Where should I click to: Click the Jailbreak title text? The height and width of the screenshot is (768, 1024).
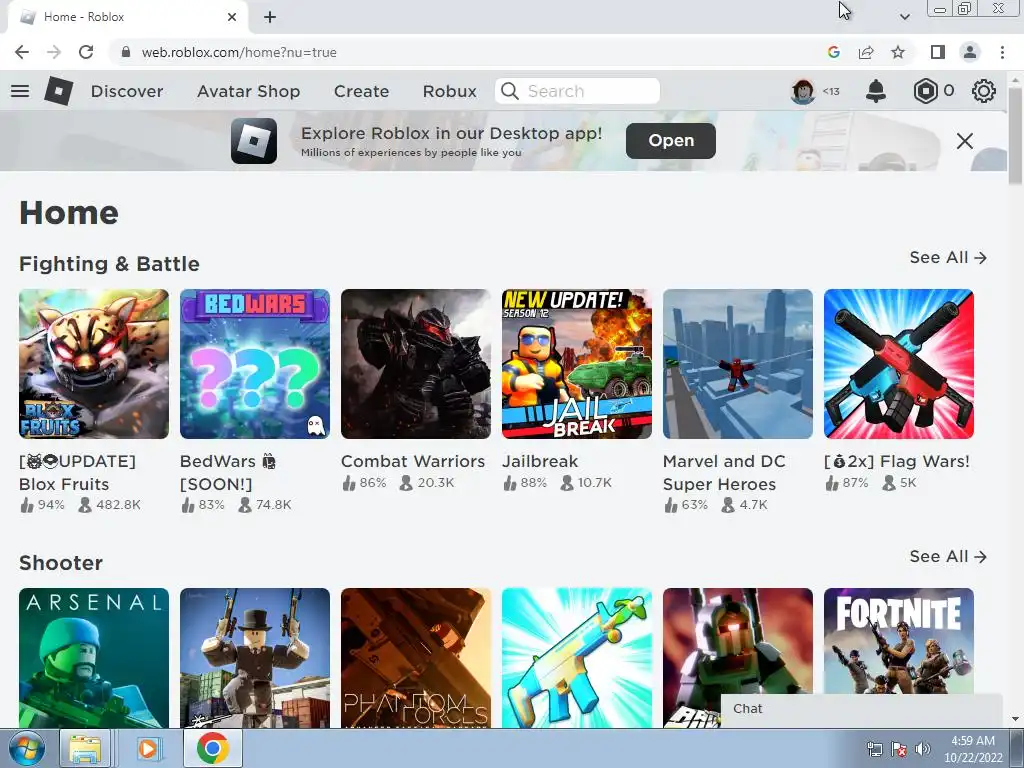click(x=540, y=461)
